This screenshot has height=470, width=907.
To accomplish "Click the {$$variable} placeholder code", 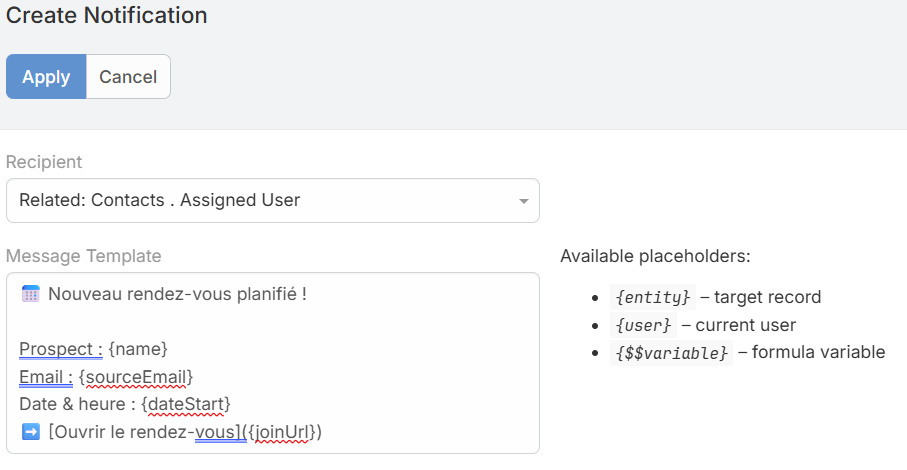I will 670,353.
